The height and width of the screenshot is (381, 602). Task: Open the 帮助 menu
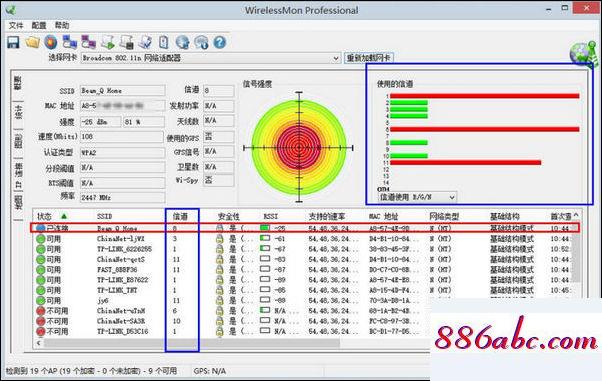click(x=62, y=25)
